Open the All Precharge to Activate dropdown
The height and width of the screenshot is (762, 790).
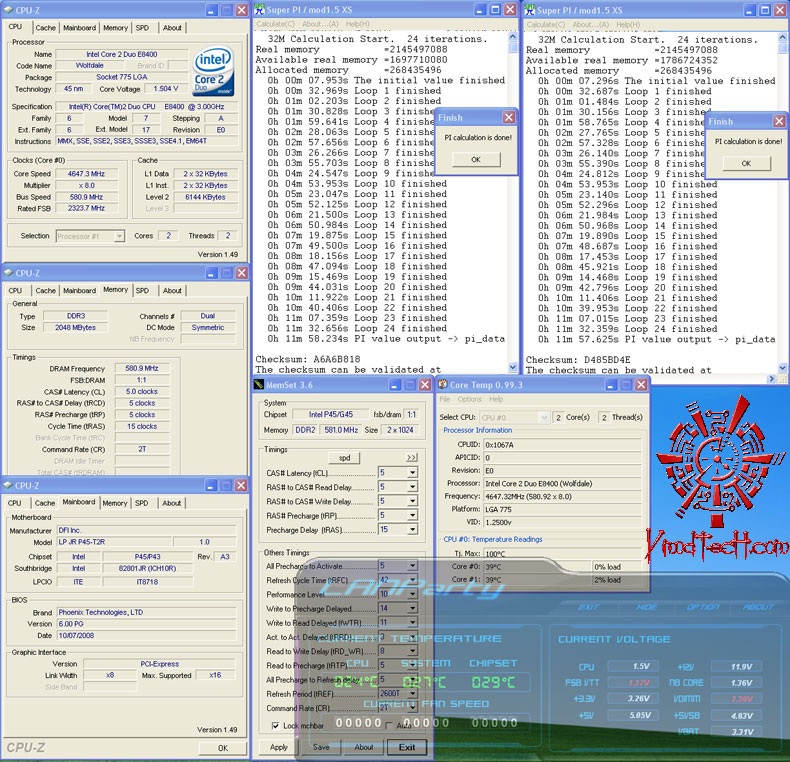tap(413, 565)
